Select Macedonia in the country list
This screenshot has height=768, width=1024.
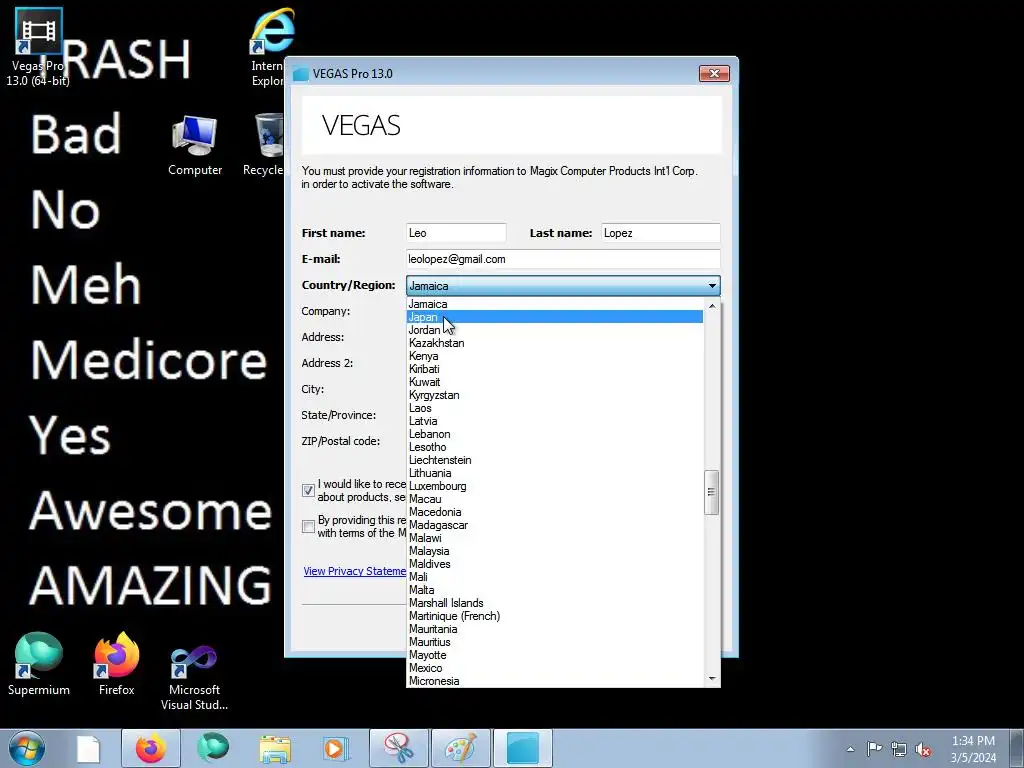(x=554, y=512)
